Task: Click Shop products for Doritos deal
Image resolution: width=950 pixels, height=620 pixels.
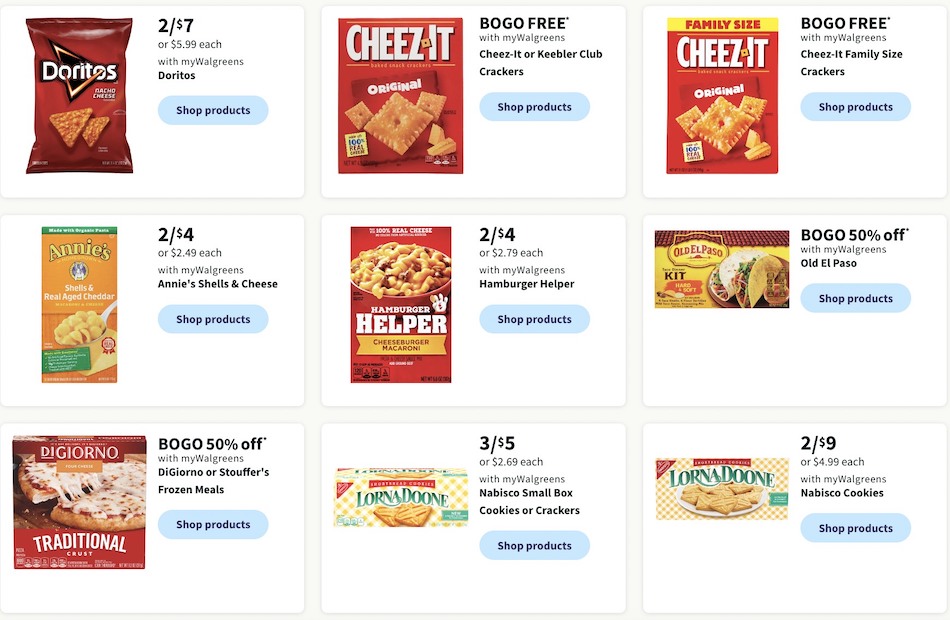Action: (x=213, y=110)
